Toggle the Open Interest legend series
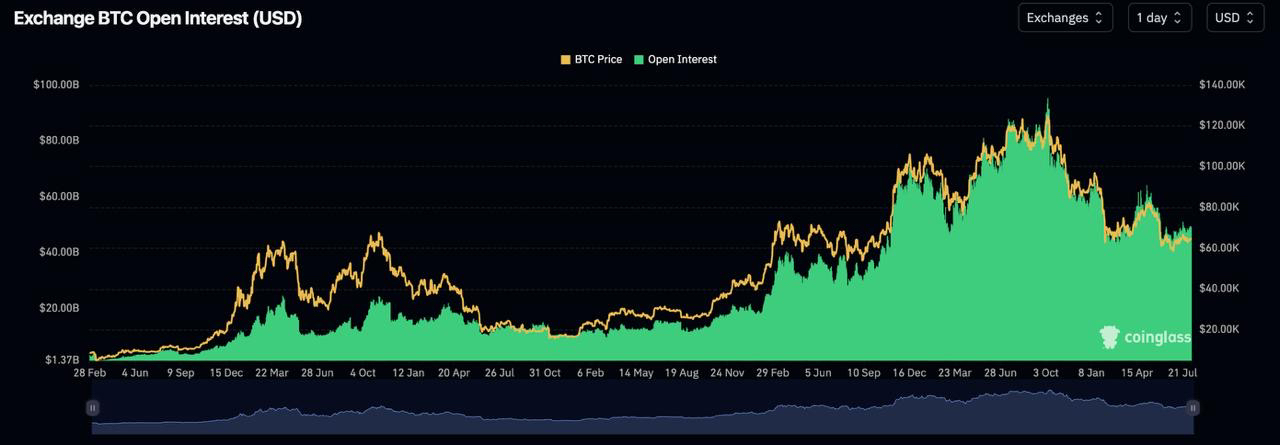The image size is (1280, 445). point(675,59)
